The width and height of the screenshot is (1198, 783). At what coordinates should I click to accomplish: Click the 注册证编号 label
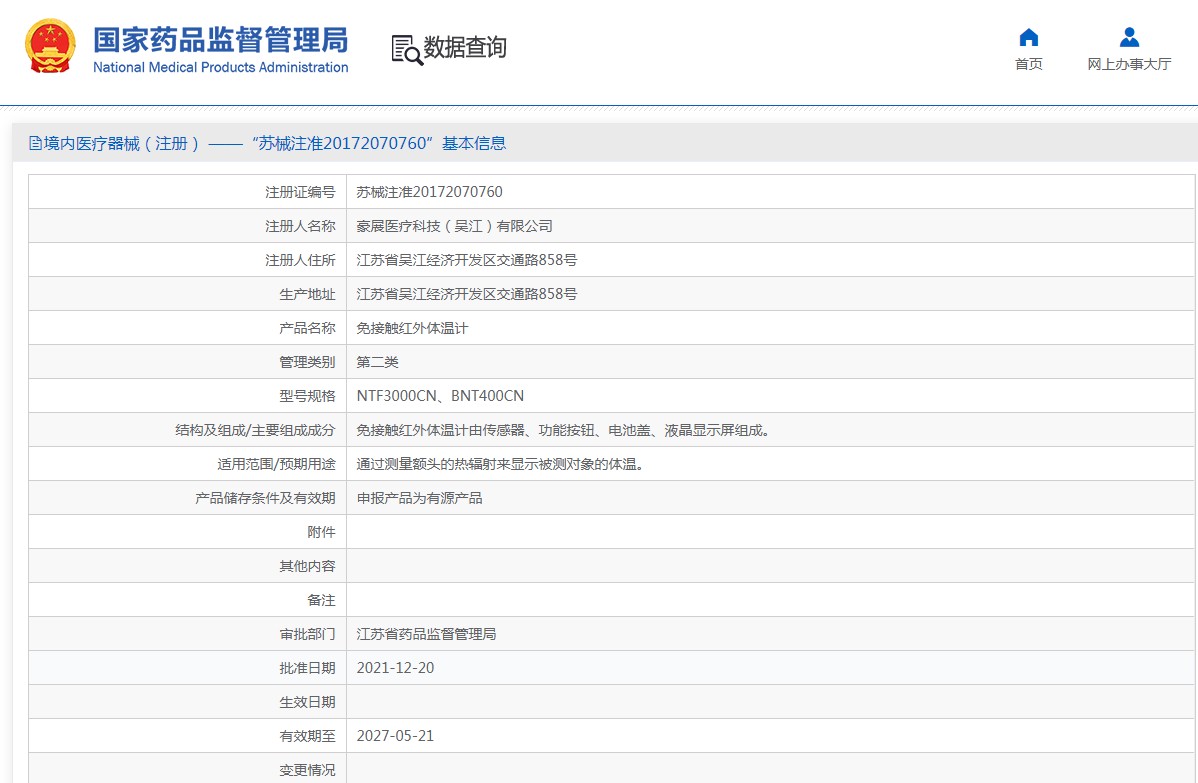[x=300, y=193]
